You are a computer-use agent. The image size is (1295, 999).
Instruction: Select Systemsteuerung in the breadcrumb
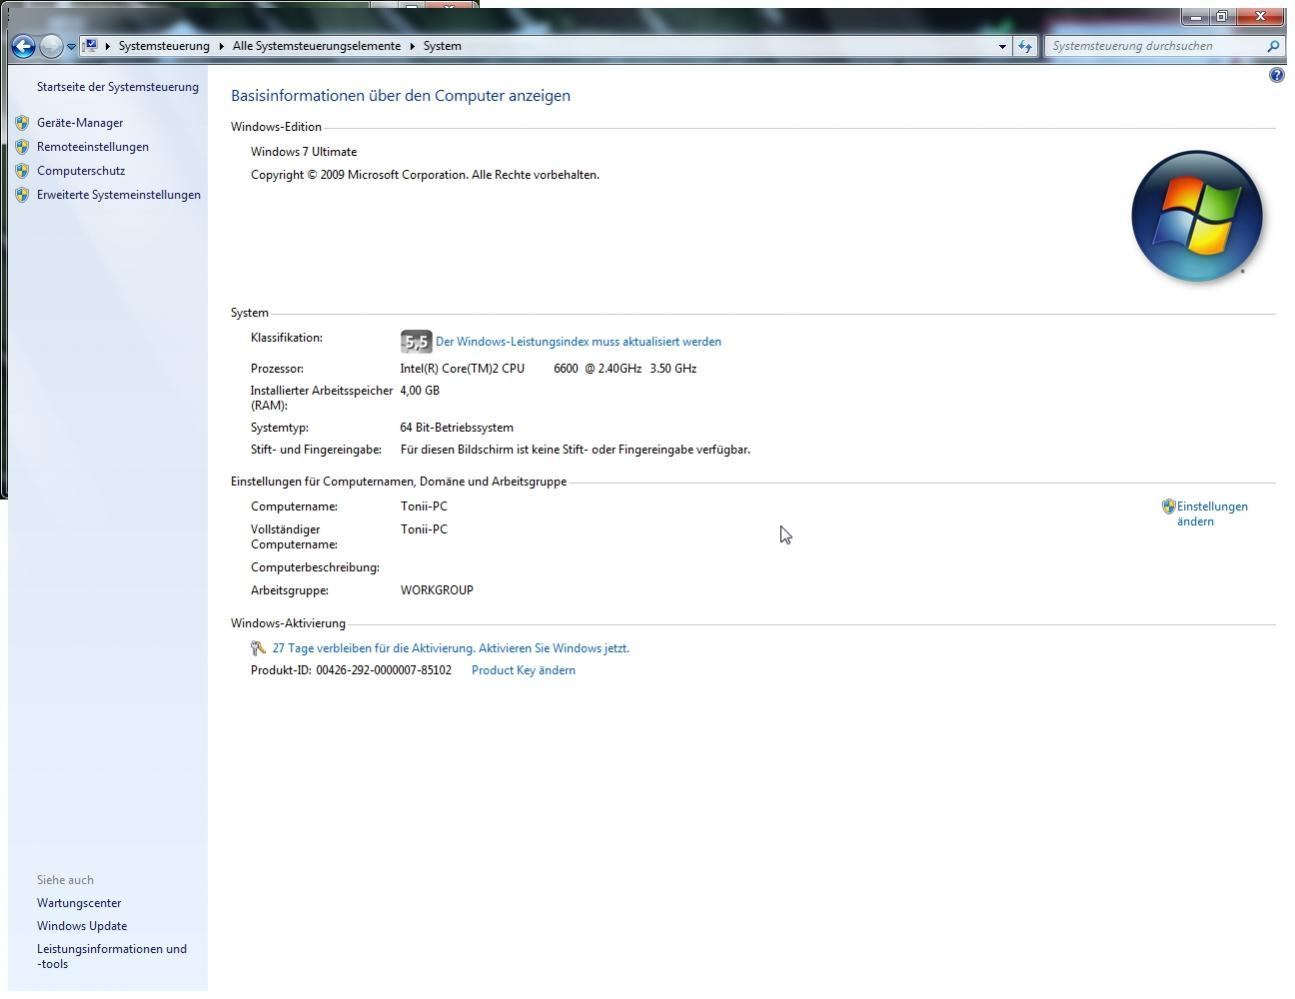(164, 46)
